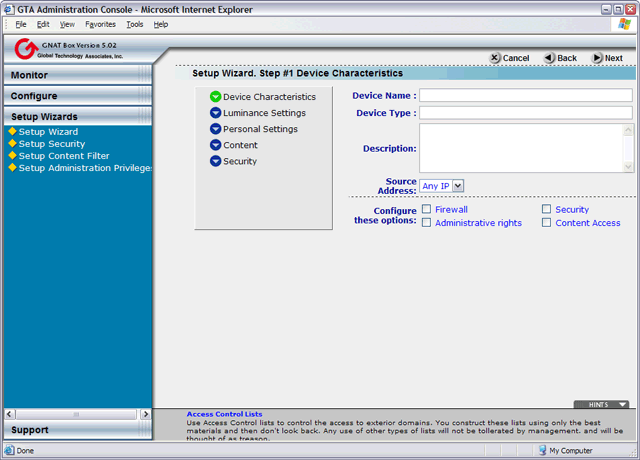The width and height of the screenshot is (640, 460).
Task: Click the My Computer status bar icon
Action: (x=542, y=450)
